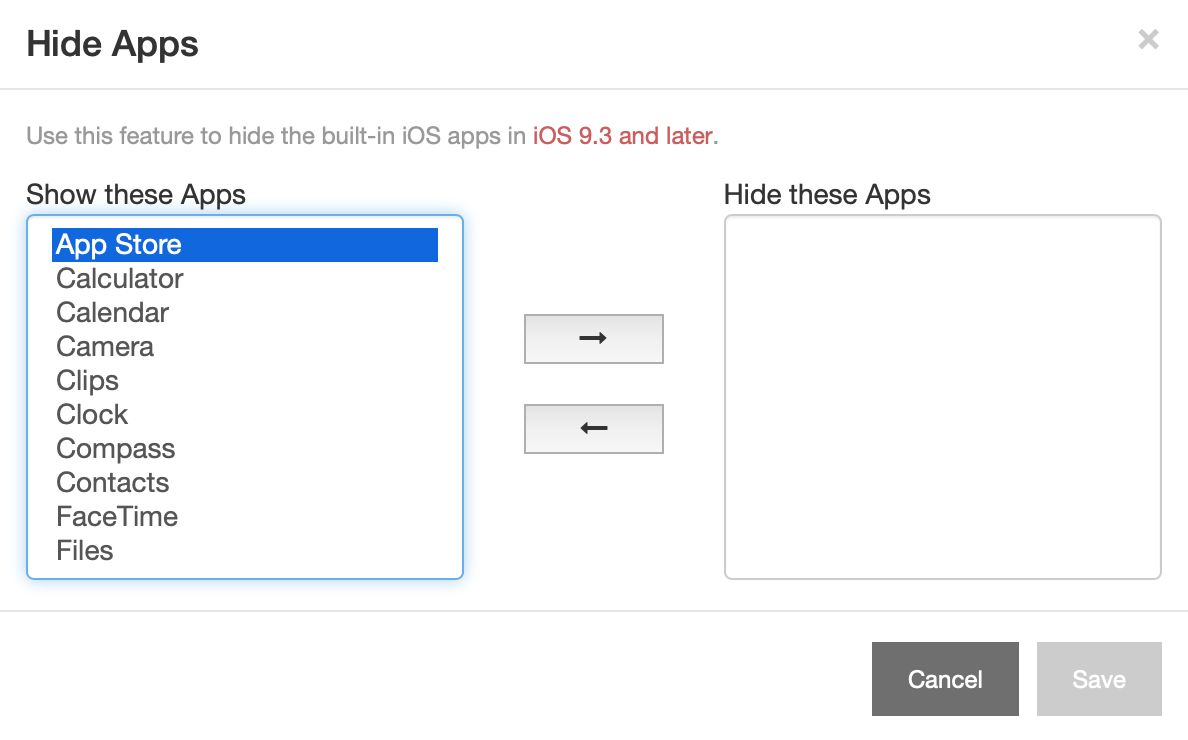Viewport: 1188px width, 740px height.
Task: Save the hidden apps settings
Action: click(x=1099, y=679)
